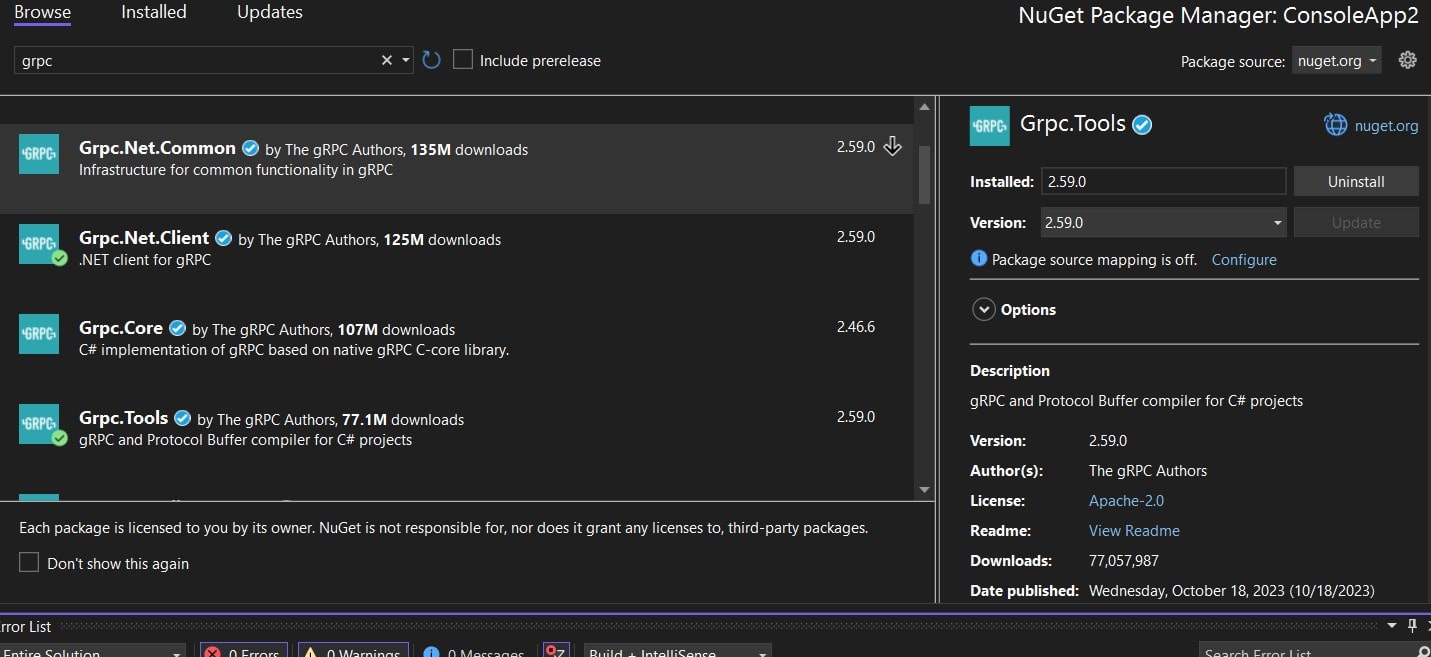Click the date Wednesday, October 18, 2023
This screenshot has width=1431, height=657.
(x=1232, y=590)
